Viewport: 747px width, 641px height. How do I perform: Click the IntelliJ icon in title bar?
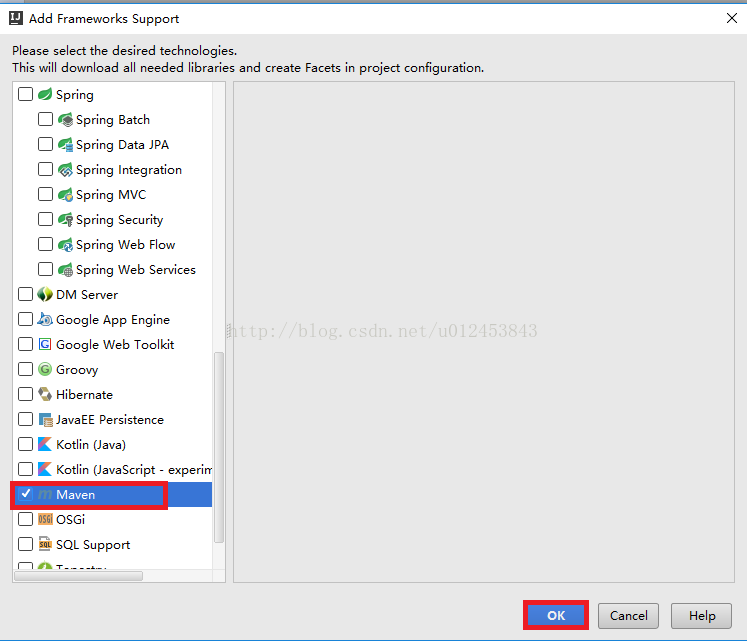click(x=16, y=18)
